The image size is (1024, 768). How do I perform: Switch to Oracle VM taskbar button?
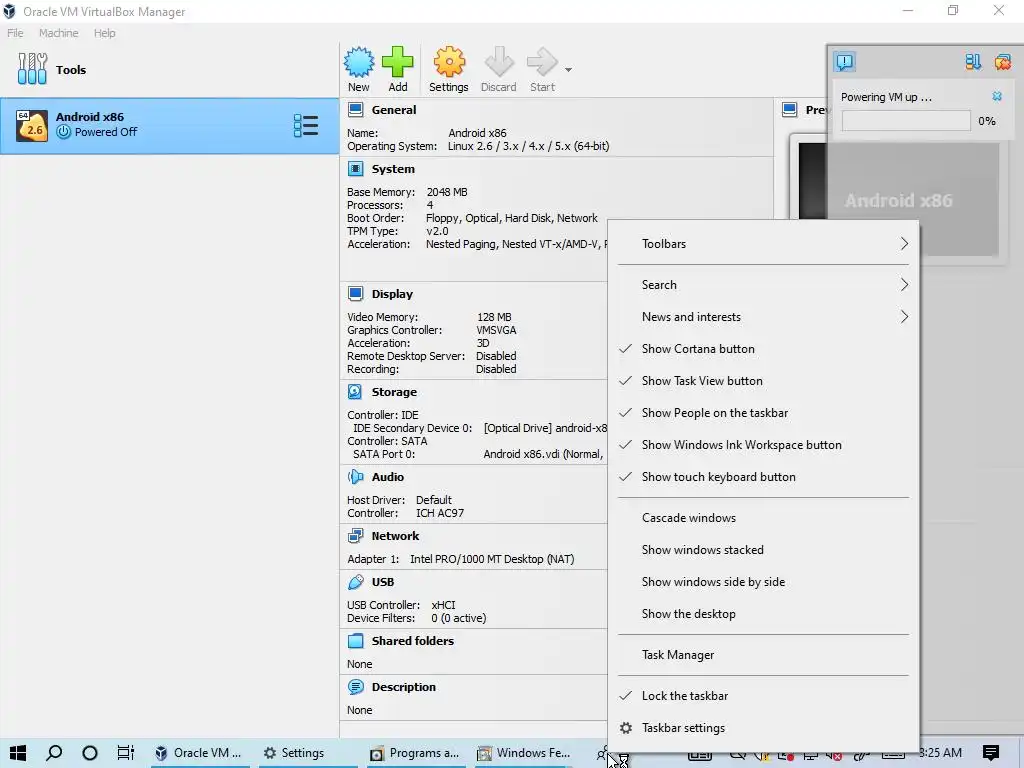(x=199, y=753)
